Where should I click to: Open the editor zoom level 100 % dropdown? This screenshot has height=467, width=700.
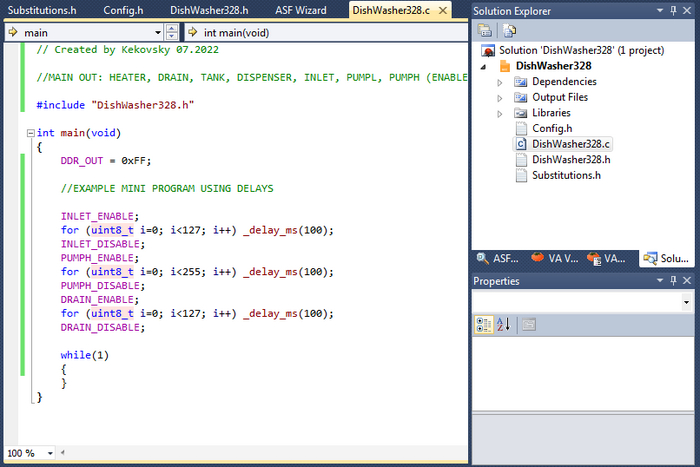[48, 453]
